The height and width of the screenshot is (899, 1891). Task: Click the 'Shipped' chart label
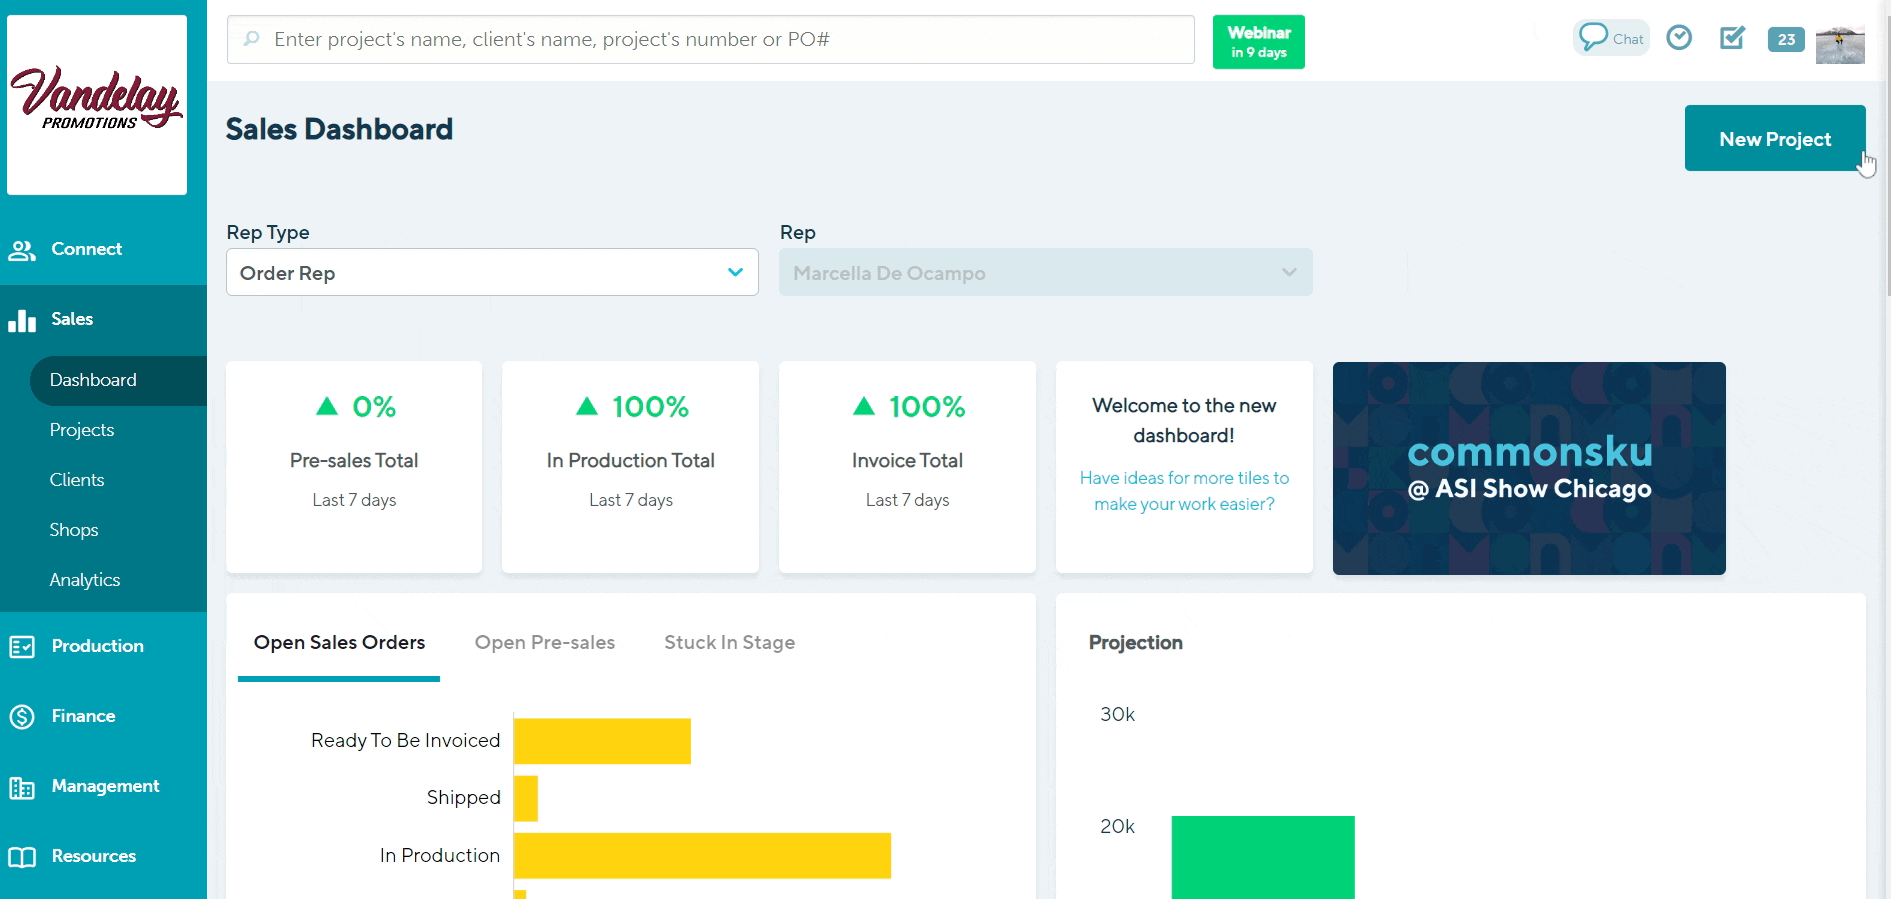[x=463, y=798]
